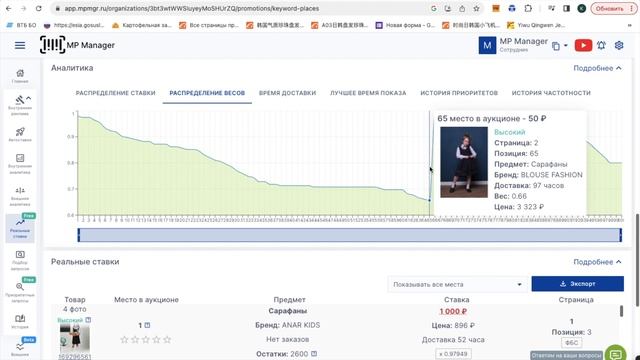Open the rocket Автоставка sidebar icon
The width and height of the screenshot is (640, 360).
(20, 135)
